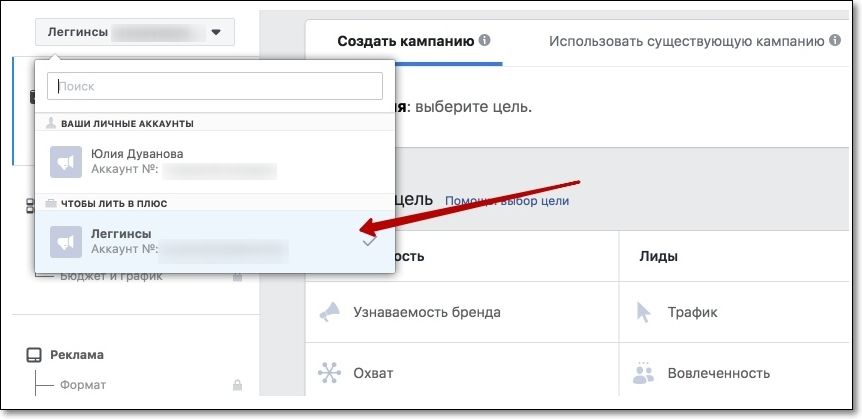Viewport: 862px width, 419px height.
Task: Select the Юлия Дуванова personal account
Action: pos(215,162)
